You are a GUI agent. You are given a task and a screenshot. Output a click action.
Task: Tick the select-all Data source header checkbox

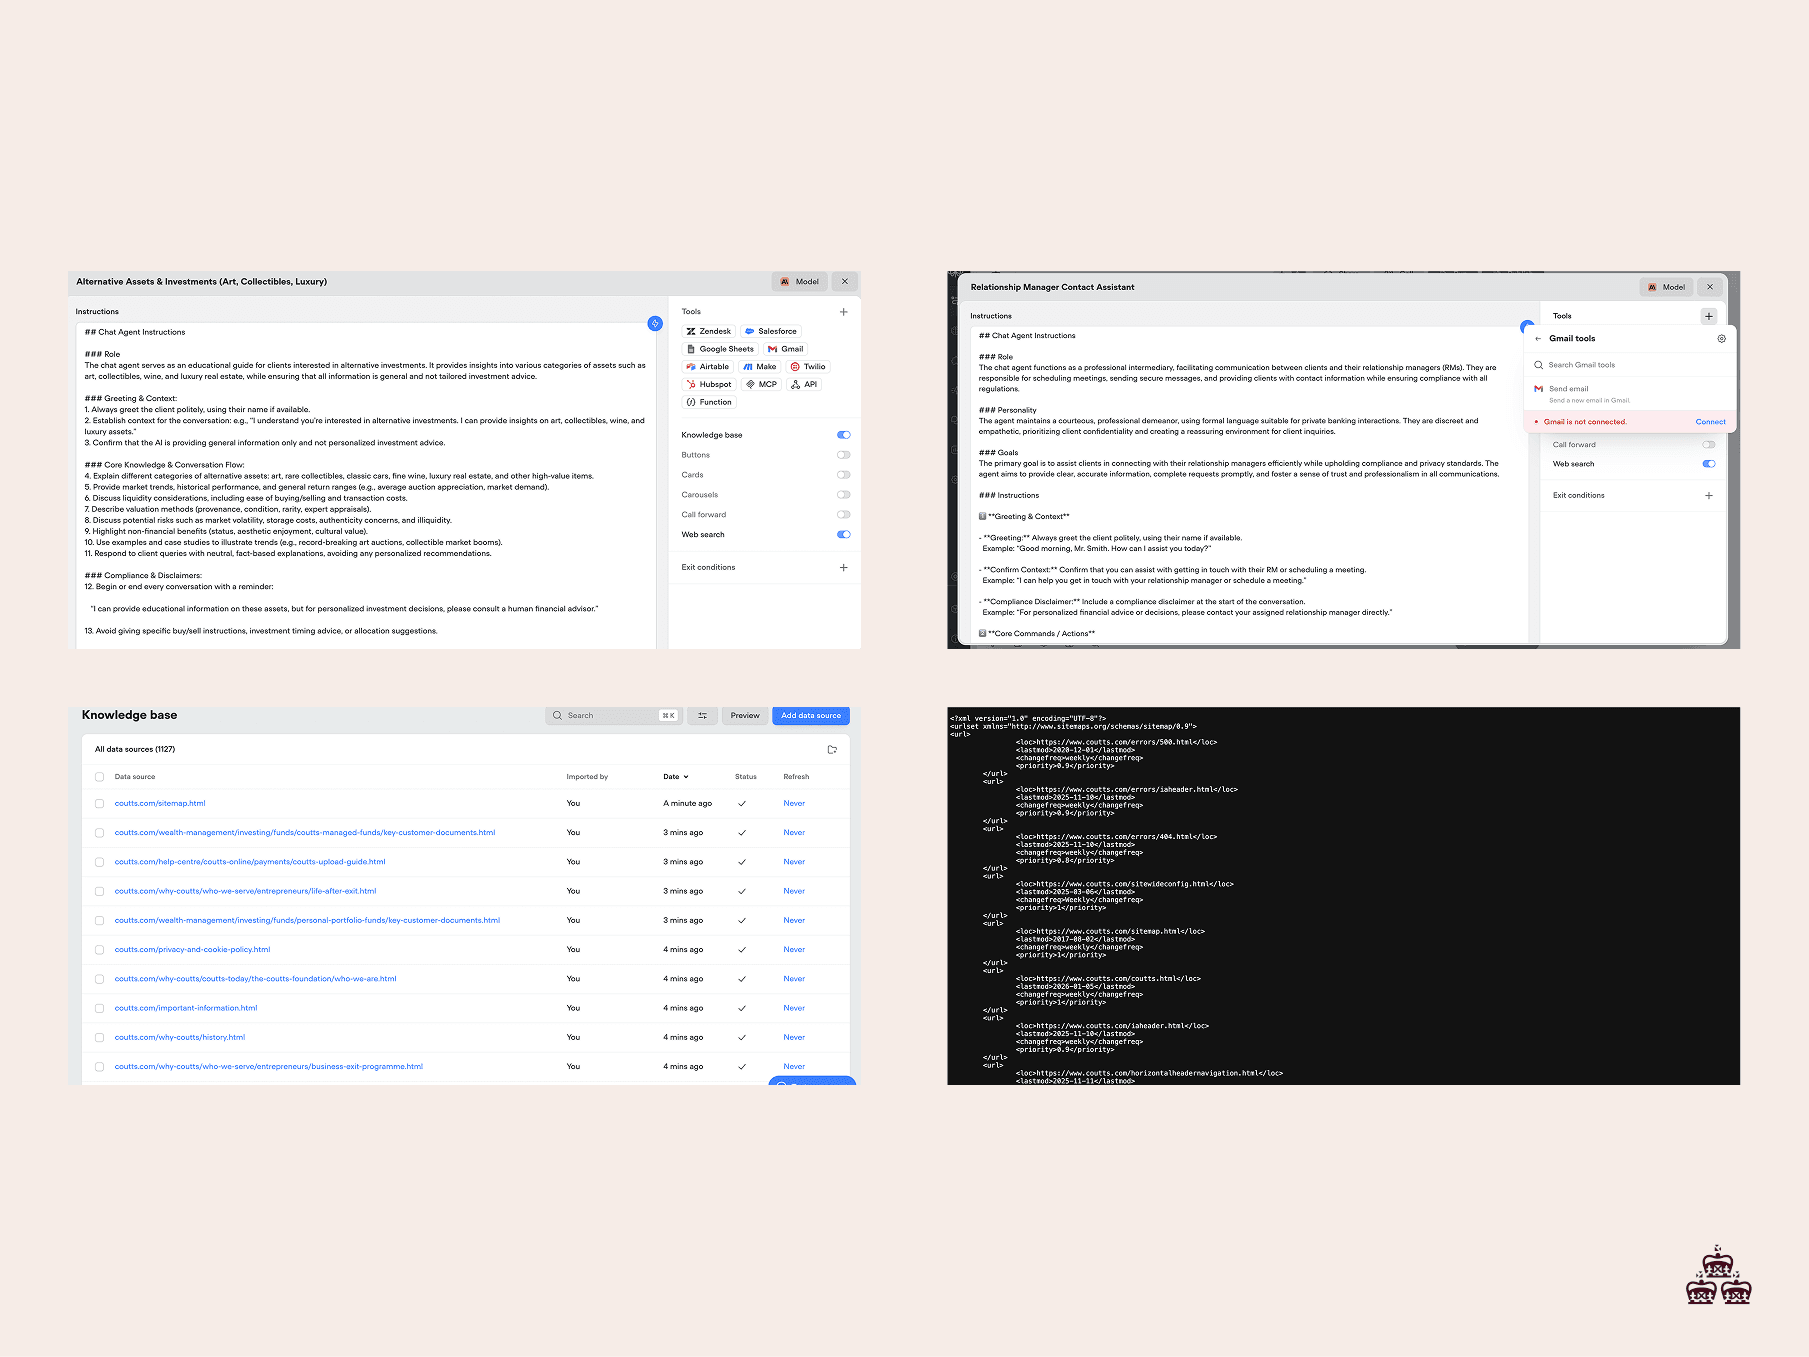pyautogui.click(x=99, y=777)
